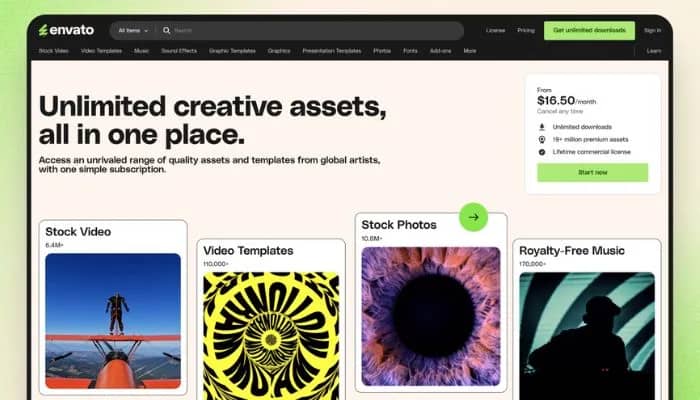Open the Royalty-Free Music card title
This screenshot has height=400, width=700.
point(572,250)
